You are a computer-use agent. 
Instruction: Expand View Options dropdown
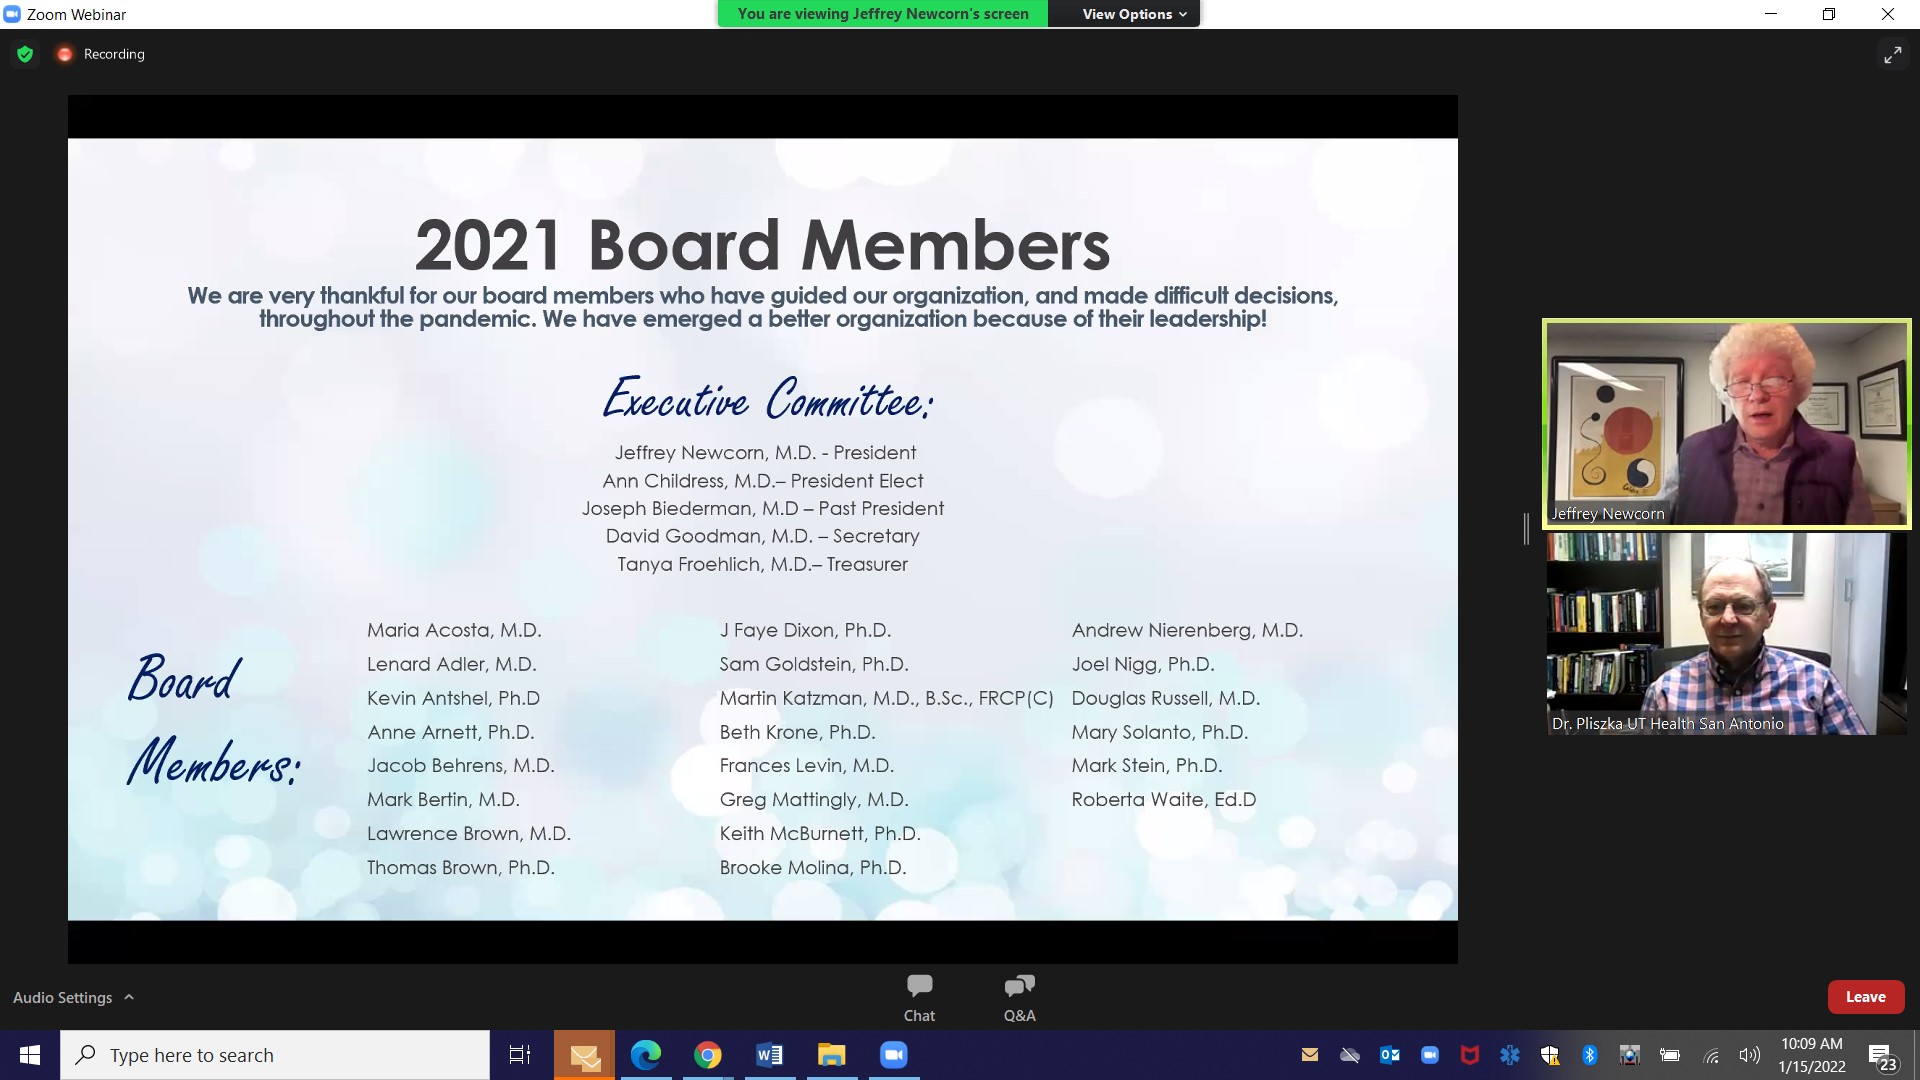pyautogui.click(x=1134, y=14)
